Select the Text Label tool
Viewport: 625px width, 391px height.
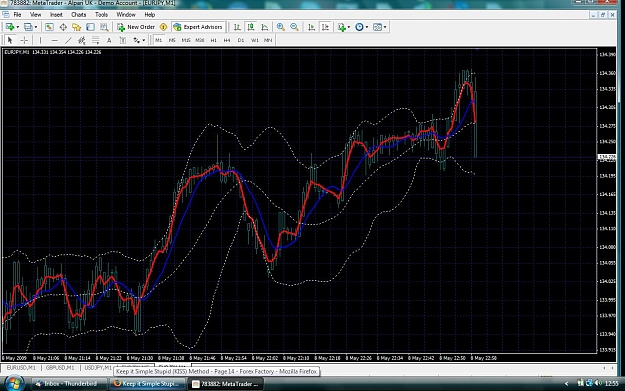coord(122,40)
